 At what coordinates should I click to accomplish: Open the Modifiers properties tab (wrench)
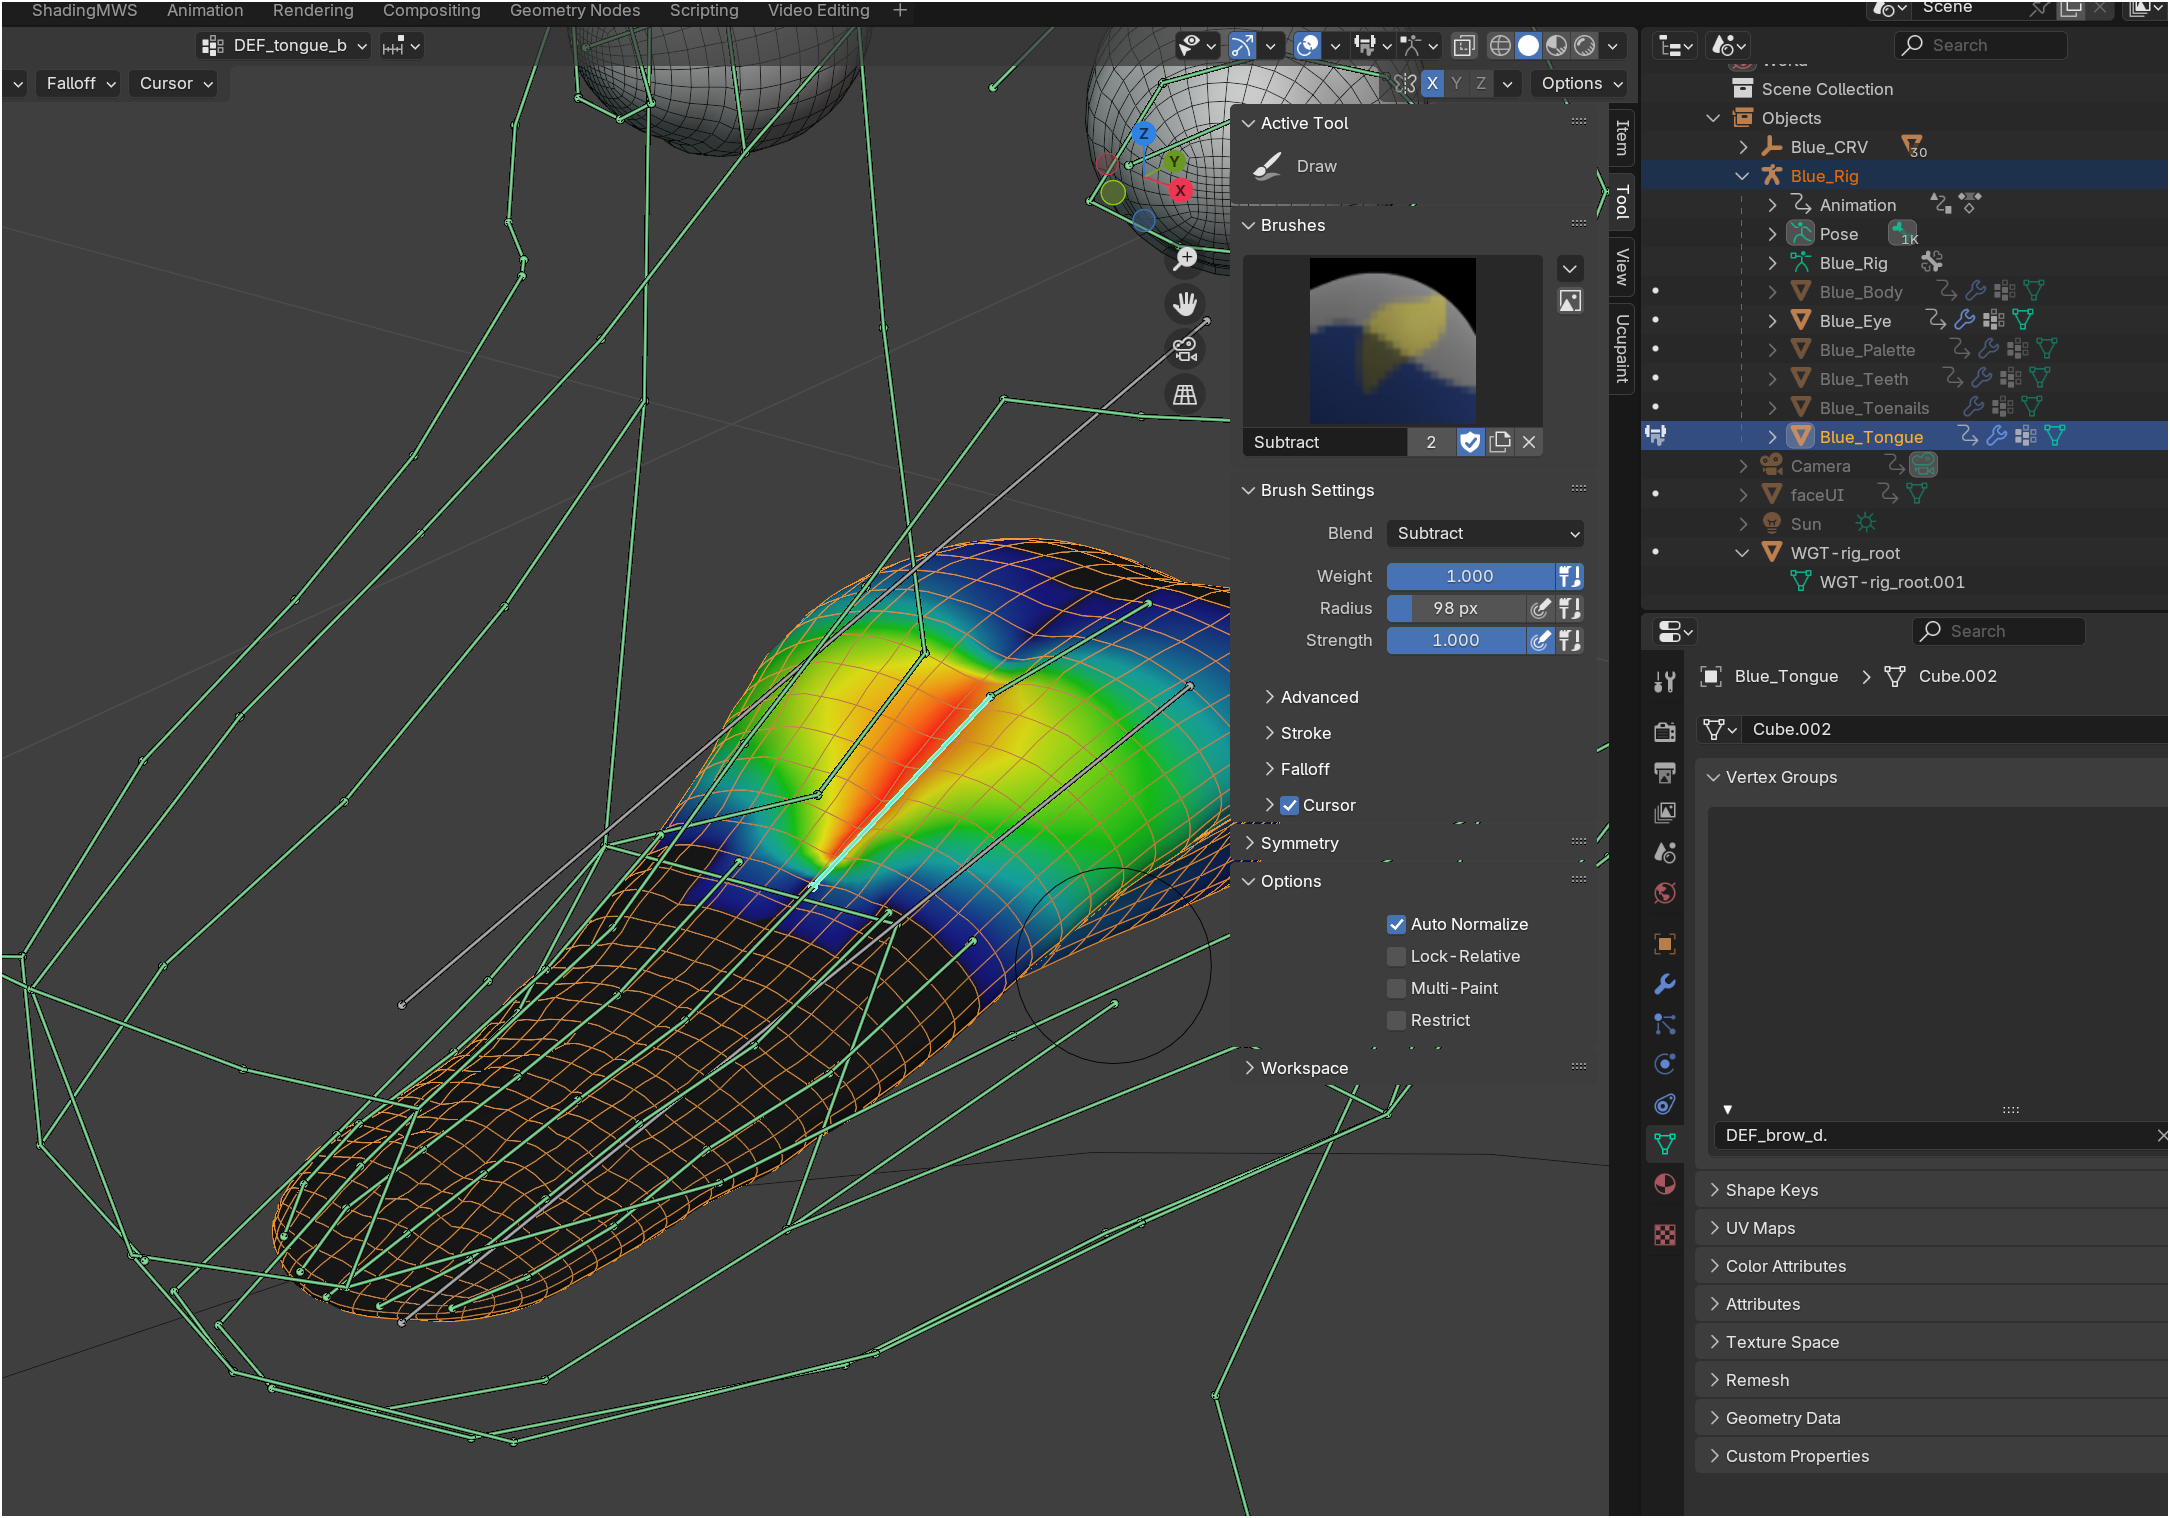[x=1664, y=984]
